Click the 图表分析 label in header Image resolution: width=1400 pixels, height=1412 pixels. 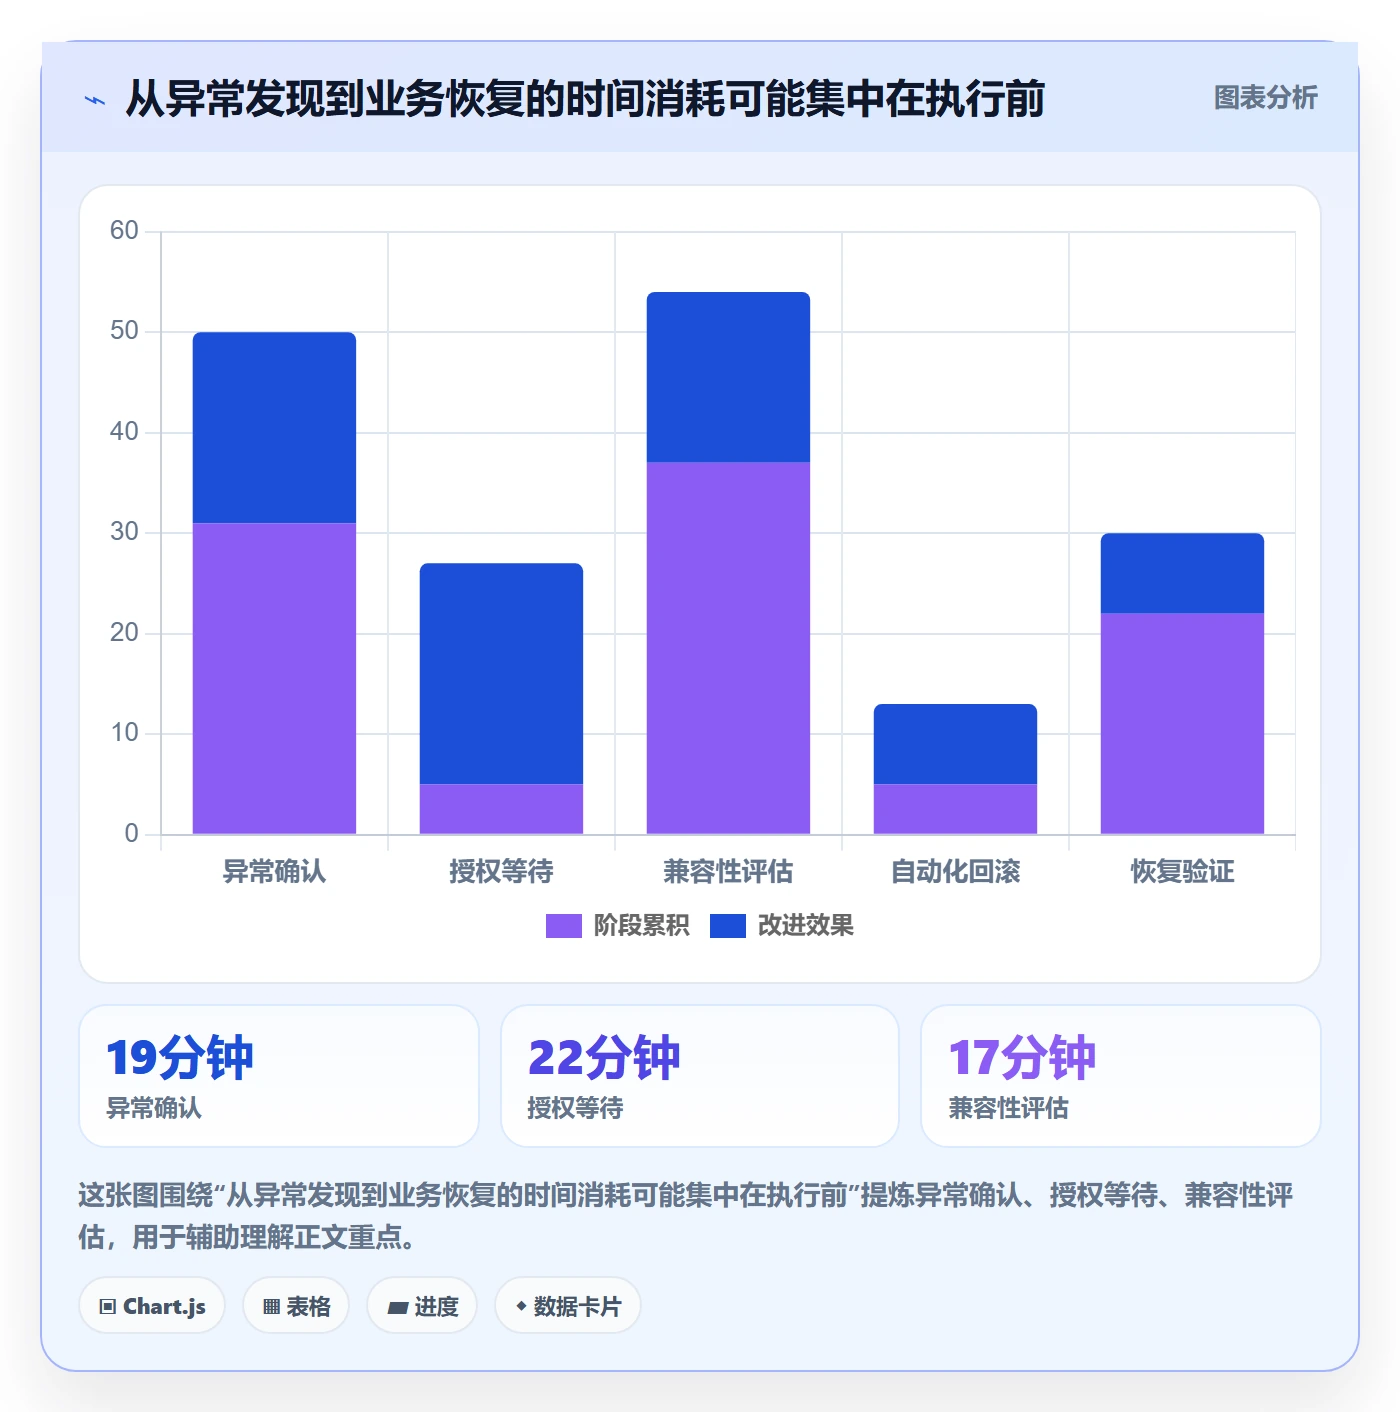pyautogui.click(x=1265, y=98)
